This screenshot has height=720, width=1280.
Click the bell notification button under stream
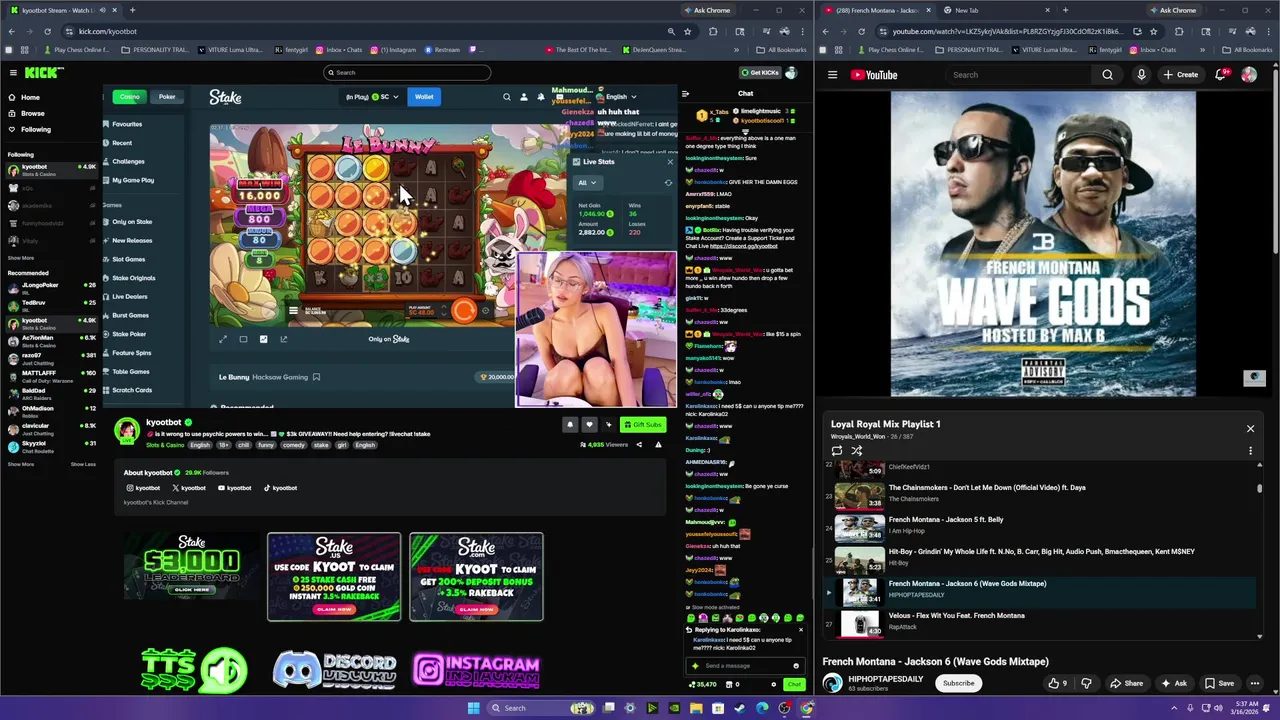click(570, 424)
